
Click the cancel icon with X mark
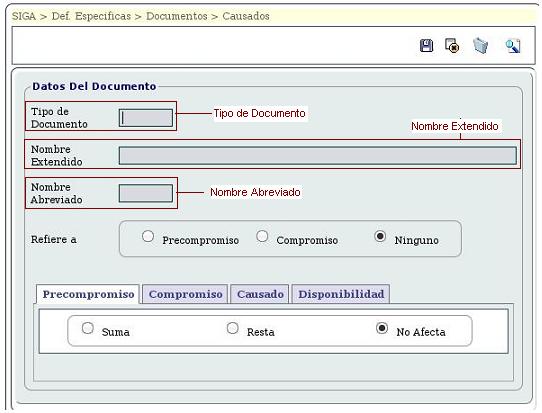tap(452, 46)
